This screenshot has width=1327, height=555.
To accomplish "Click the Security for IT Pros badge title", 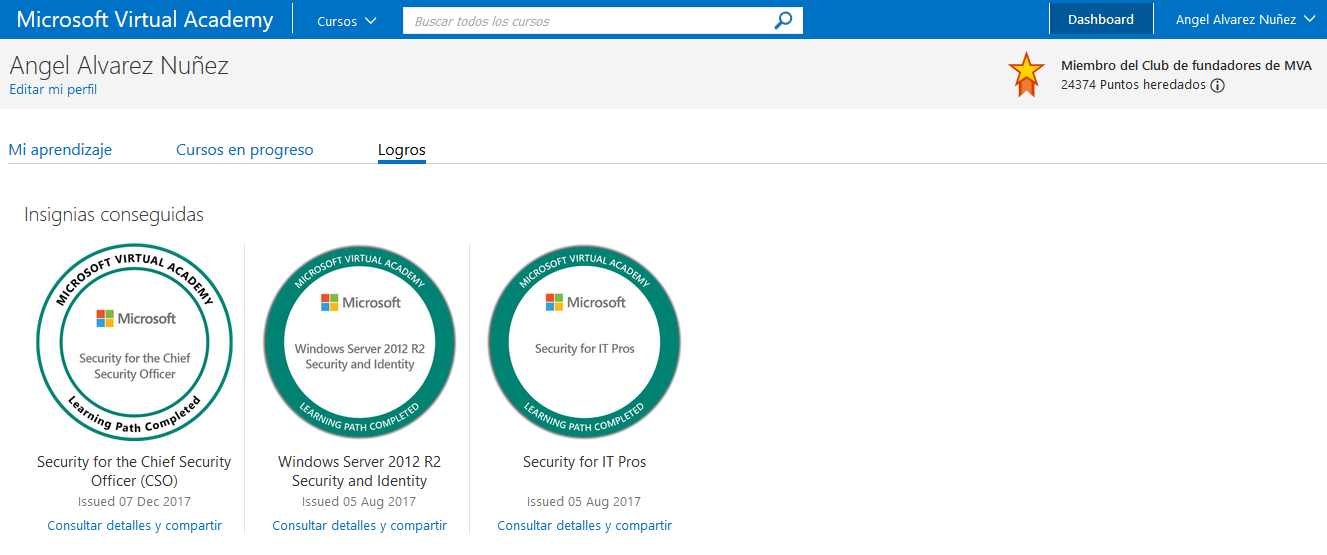I will tap(584, 462).
